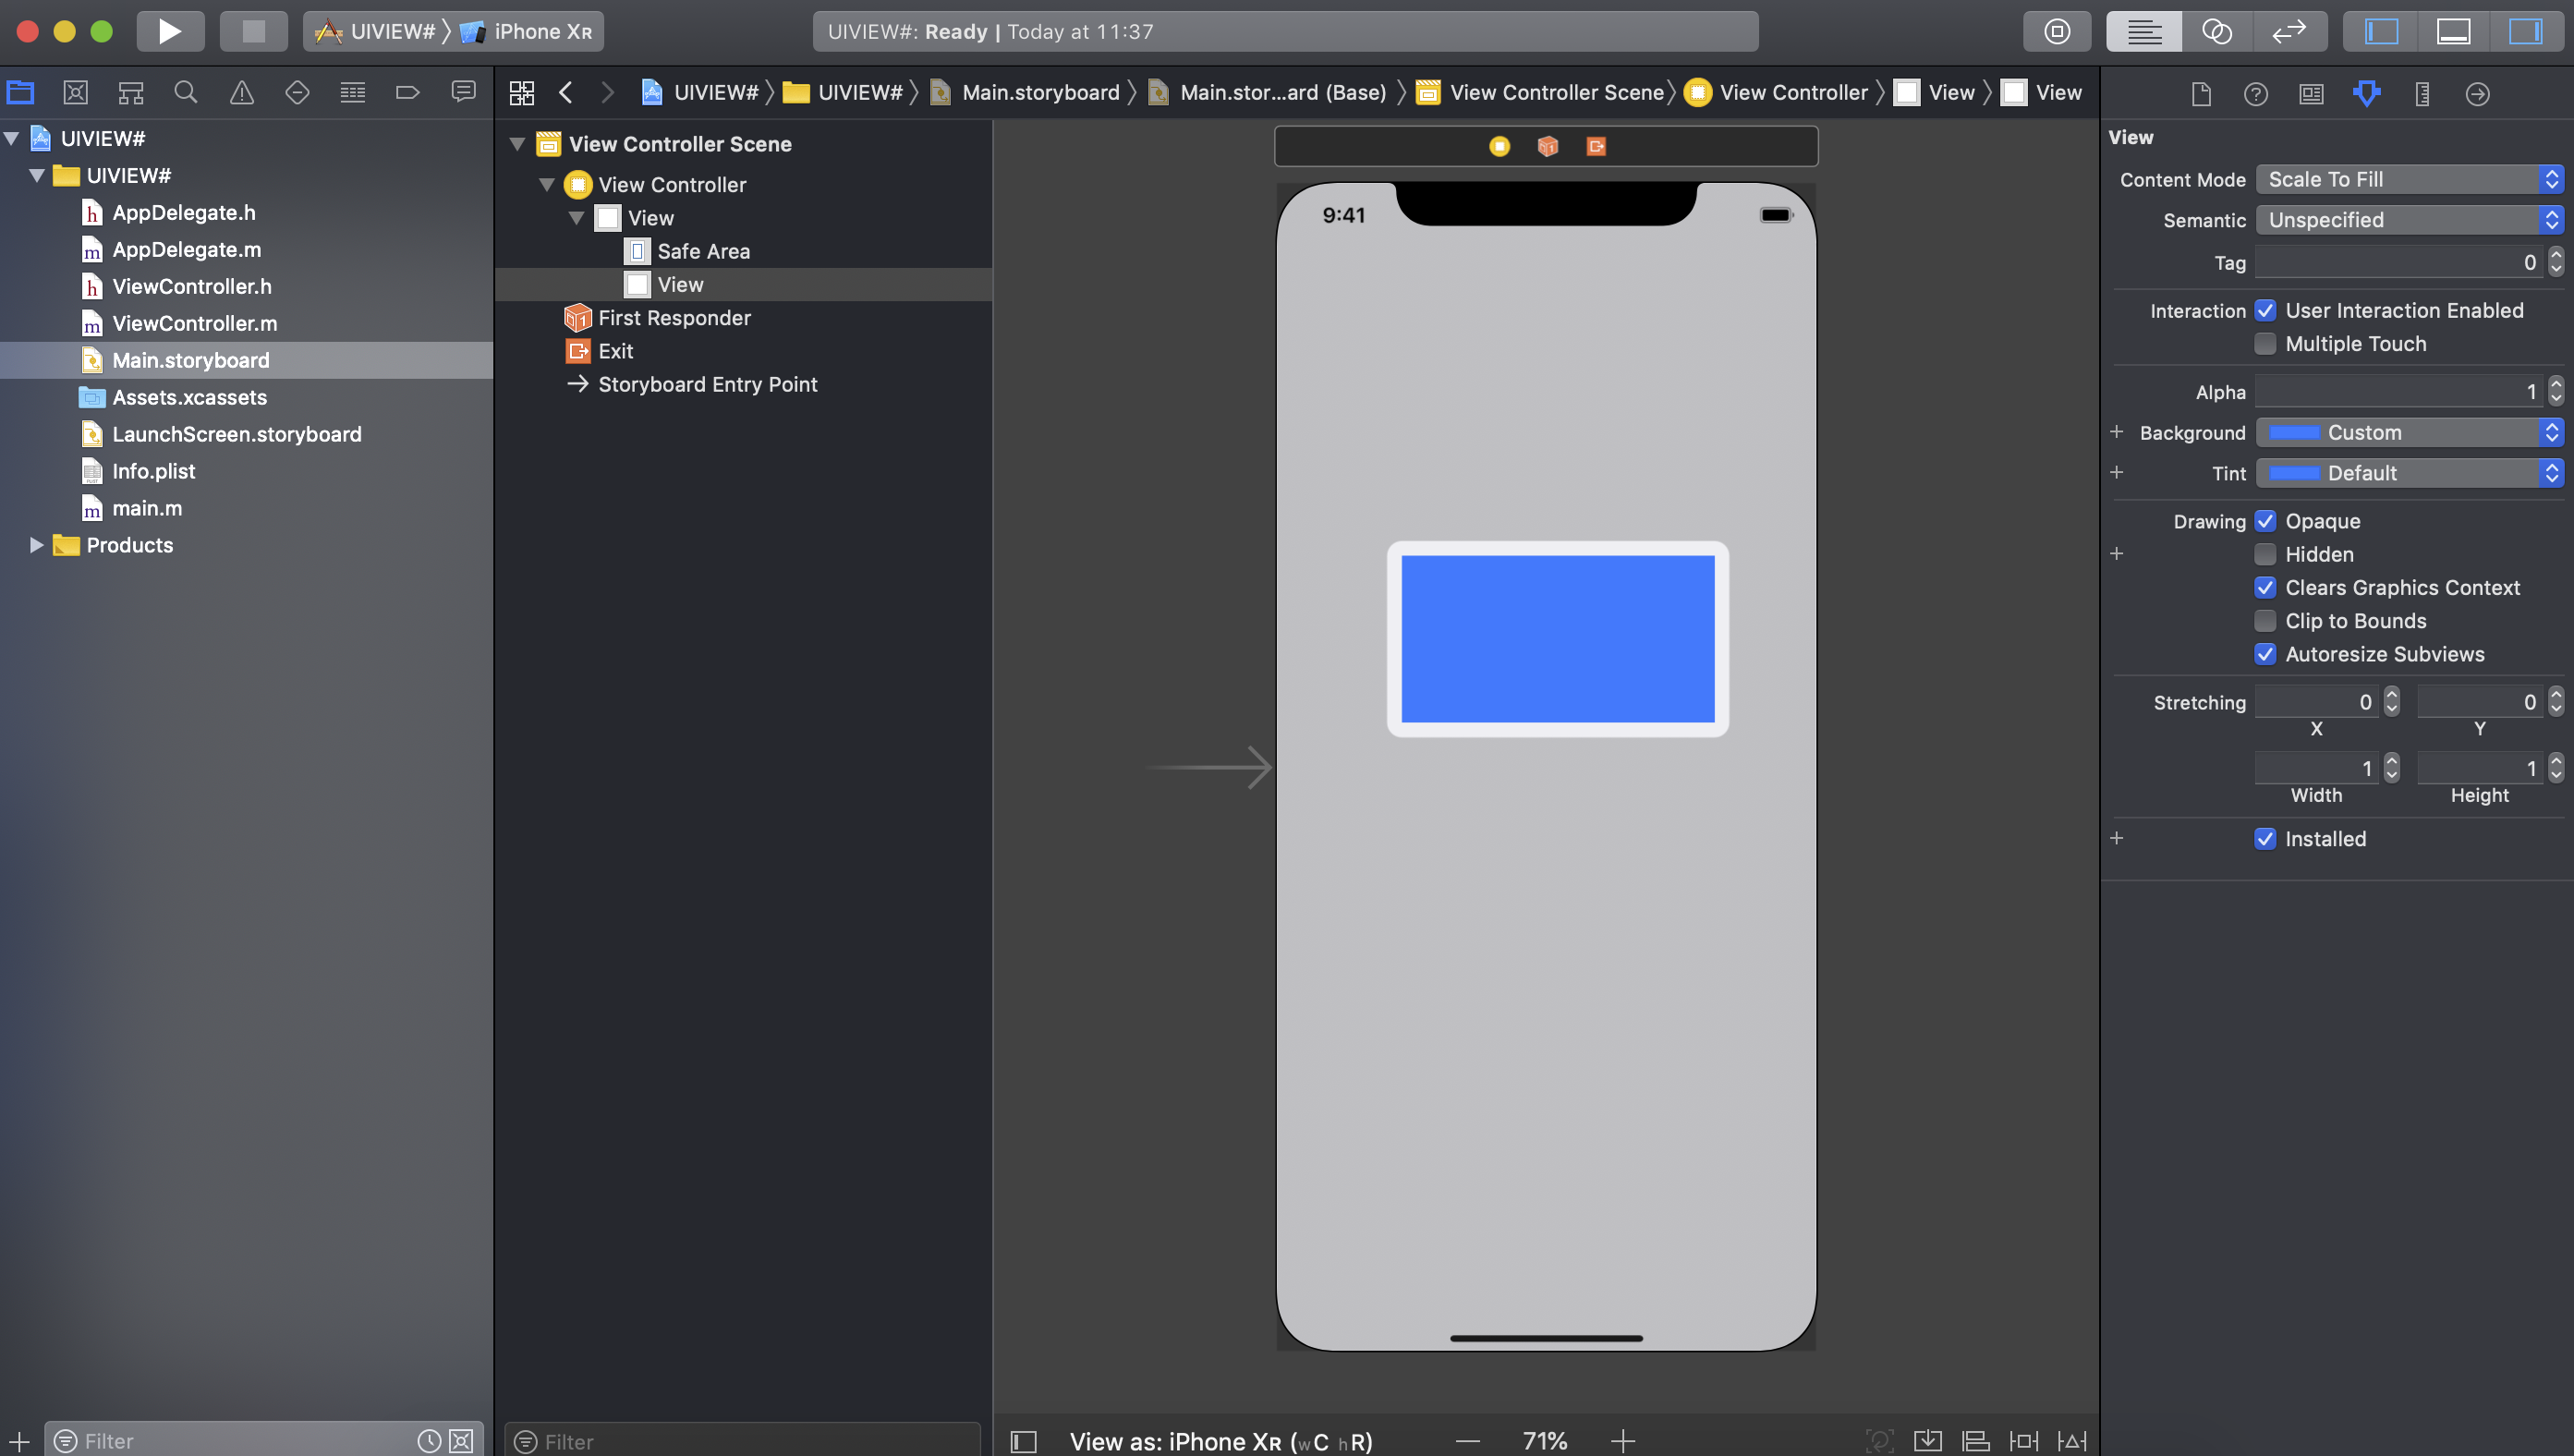Select ViewController.m in navigator

(195, 324)
